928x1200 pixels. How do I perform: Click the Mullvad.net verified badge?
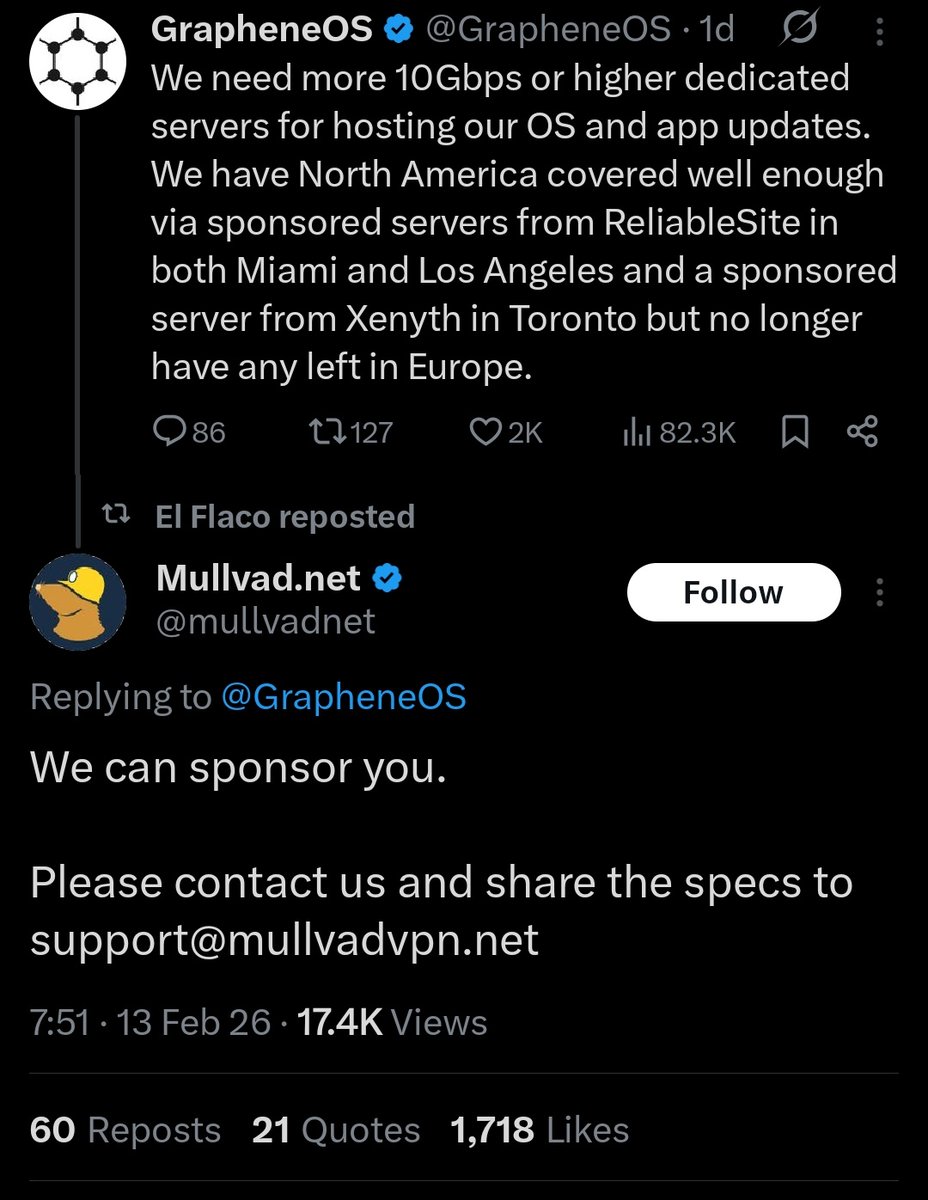388,578
